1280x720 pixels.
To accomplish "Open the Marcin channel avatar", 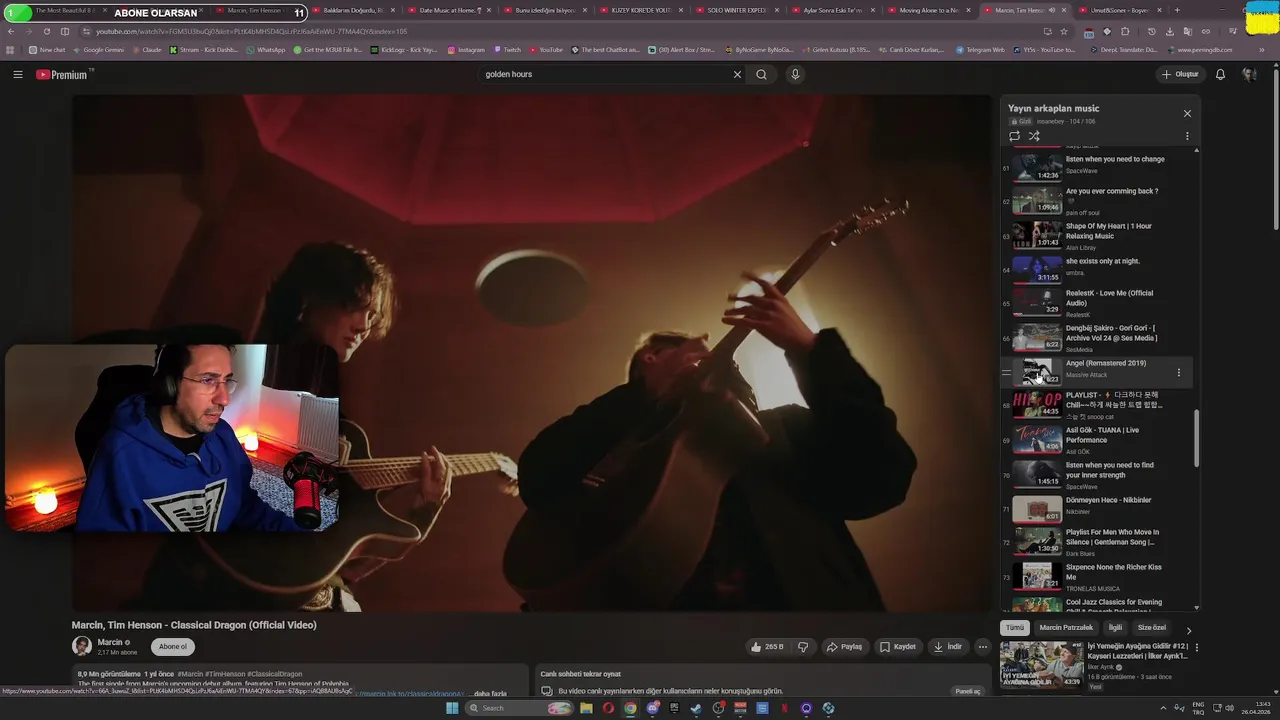I will (x=82, y=646).
